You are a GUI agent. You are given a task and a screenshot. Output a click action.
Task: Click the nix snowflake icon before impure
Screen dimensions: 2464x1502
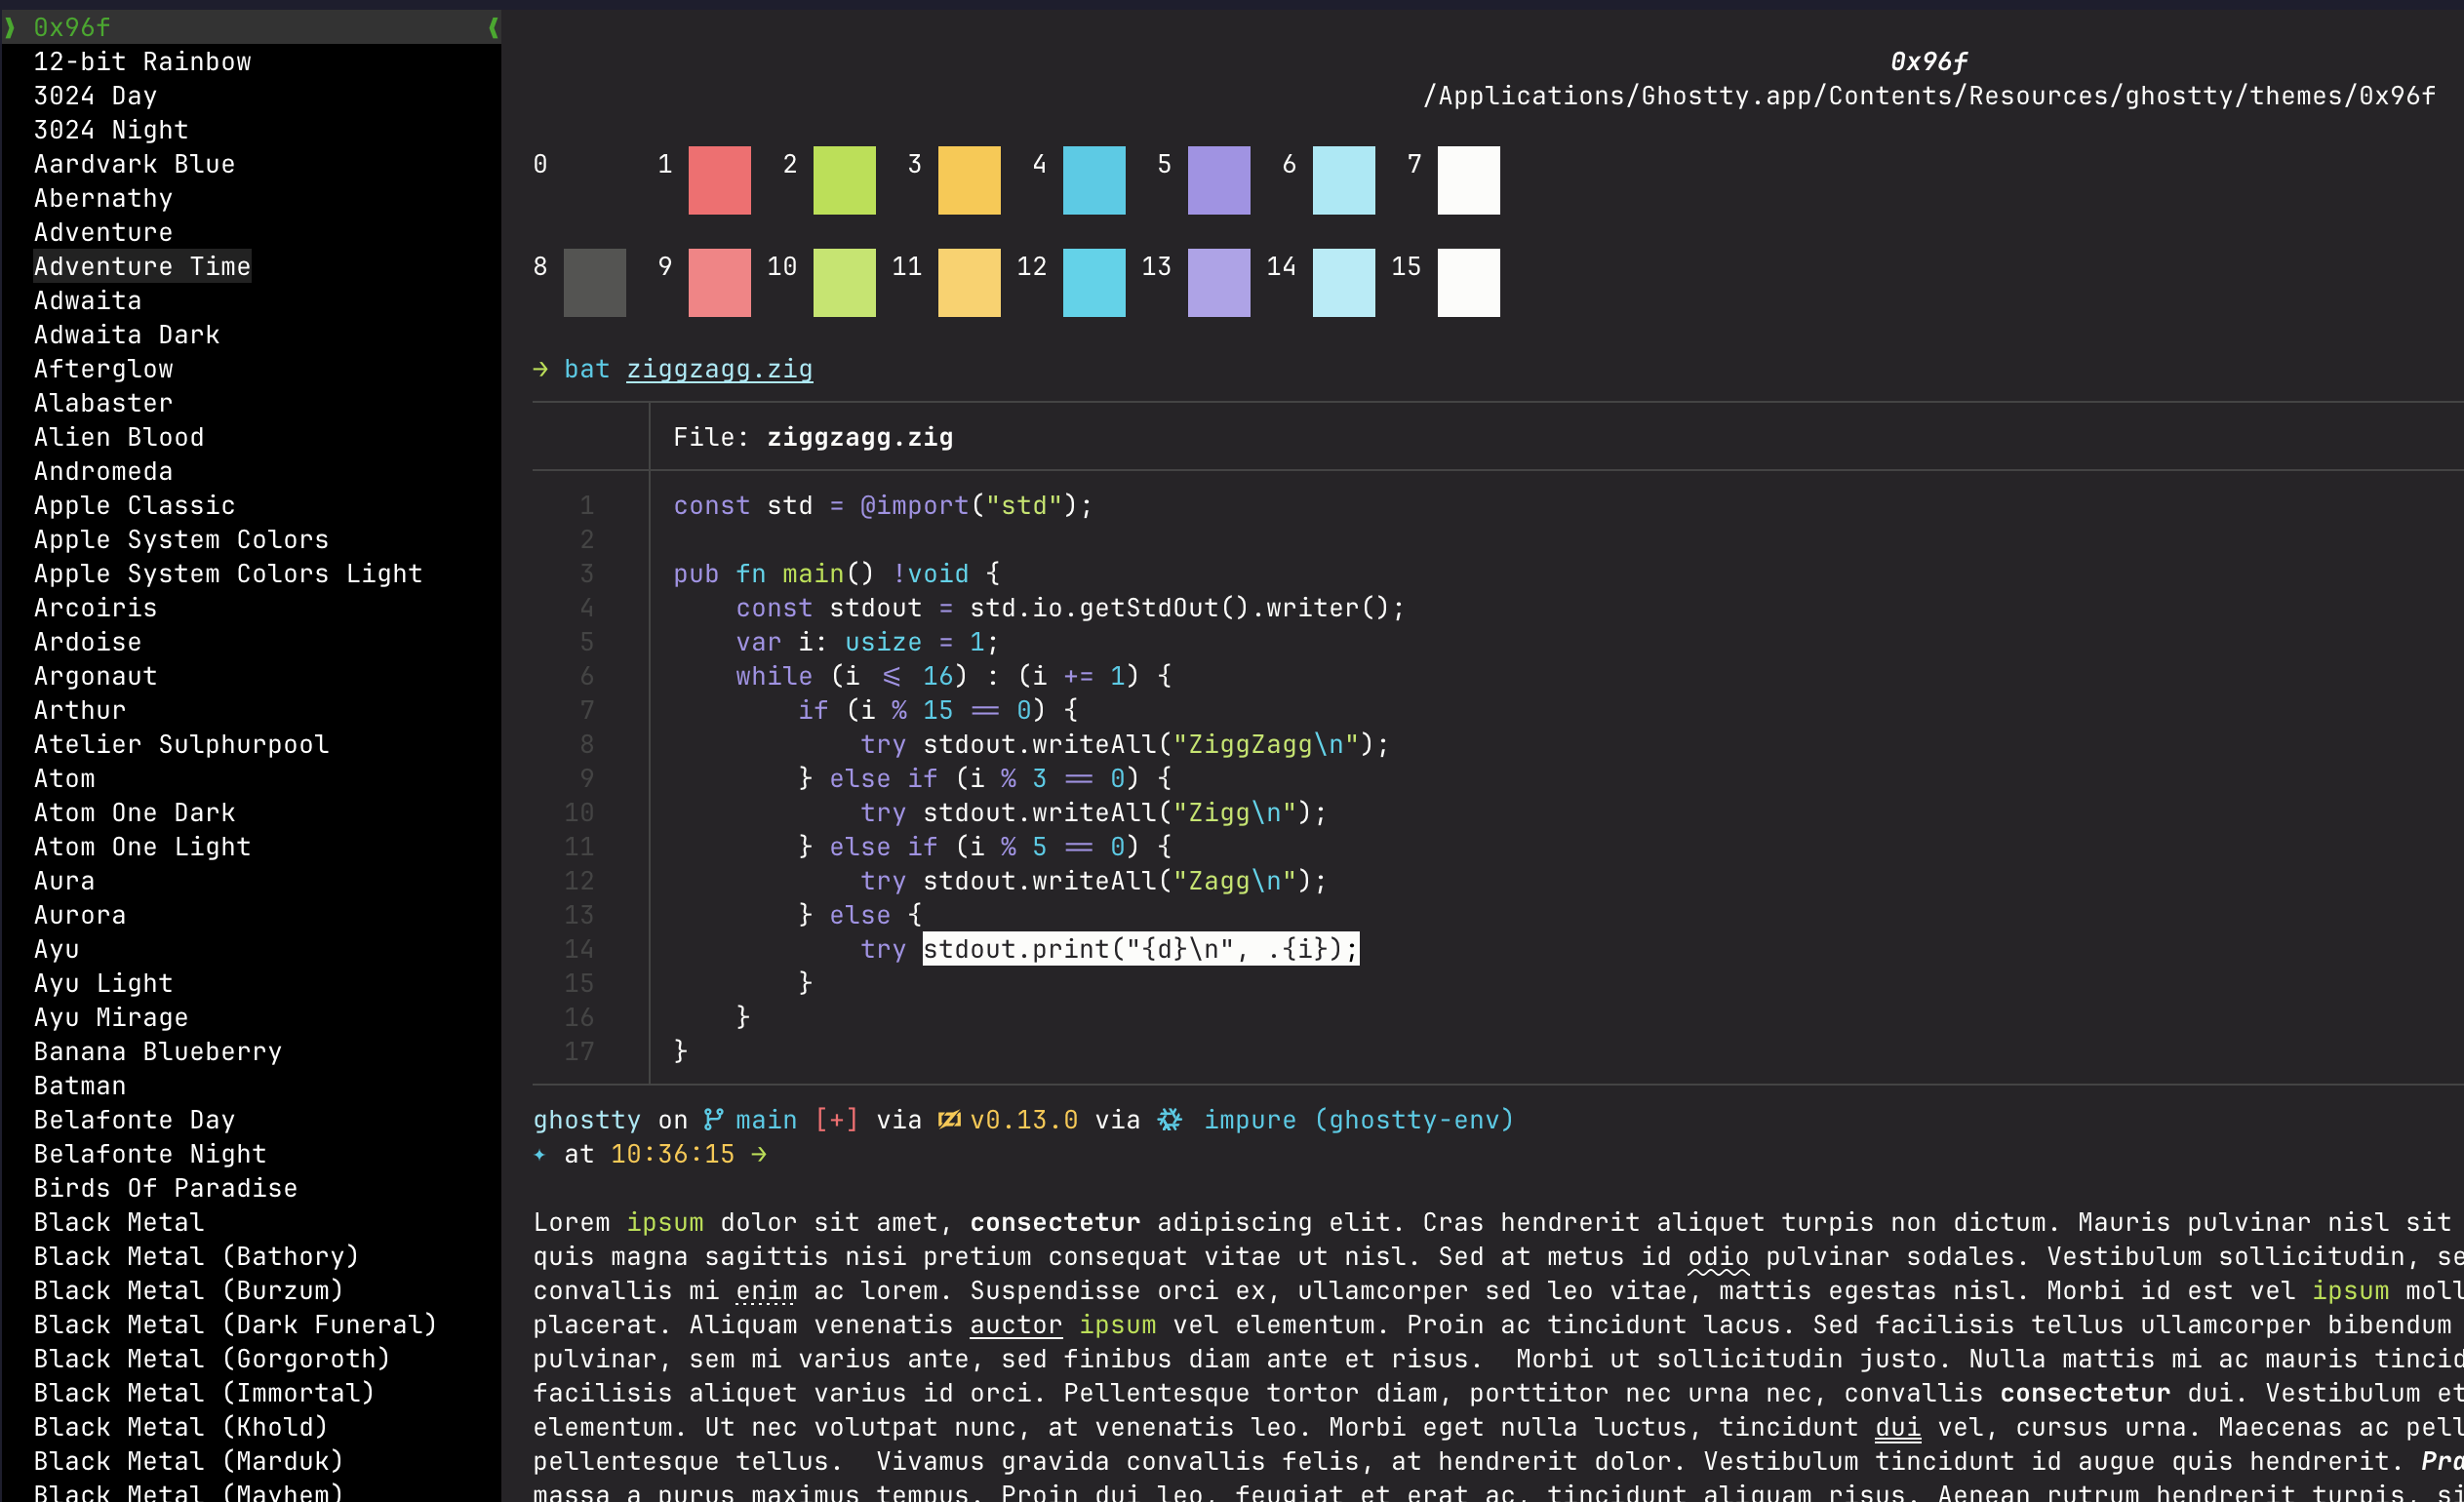click(x=1169, y=1119)
